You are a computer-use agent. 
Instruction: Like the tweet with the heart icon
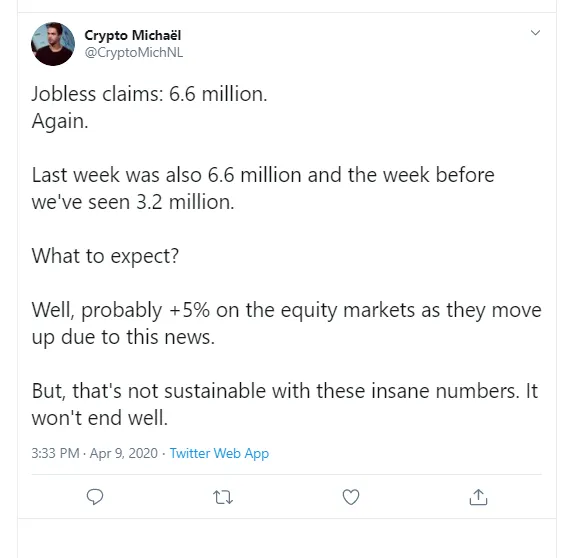pos(351,497)
